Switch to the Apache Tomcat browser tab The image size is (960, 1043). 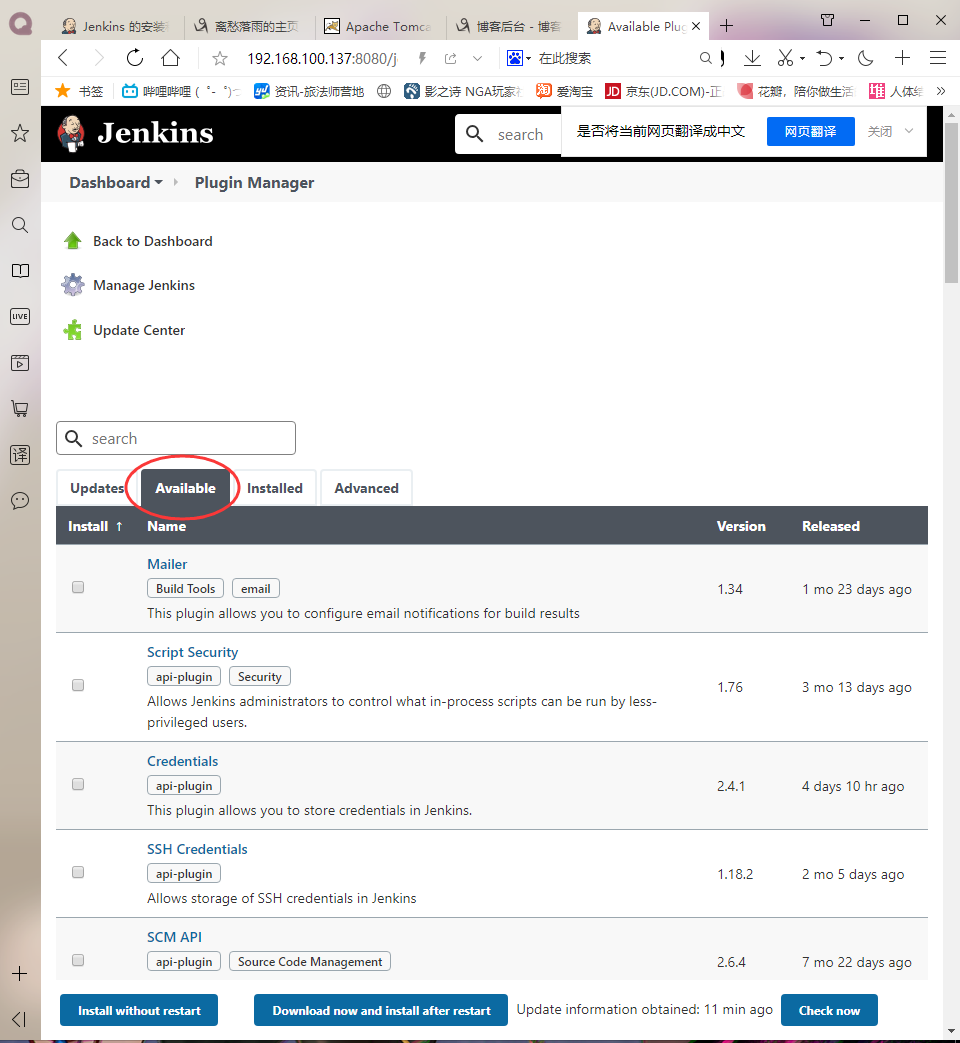[x=379, y=26]
